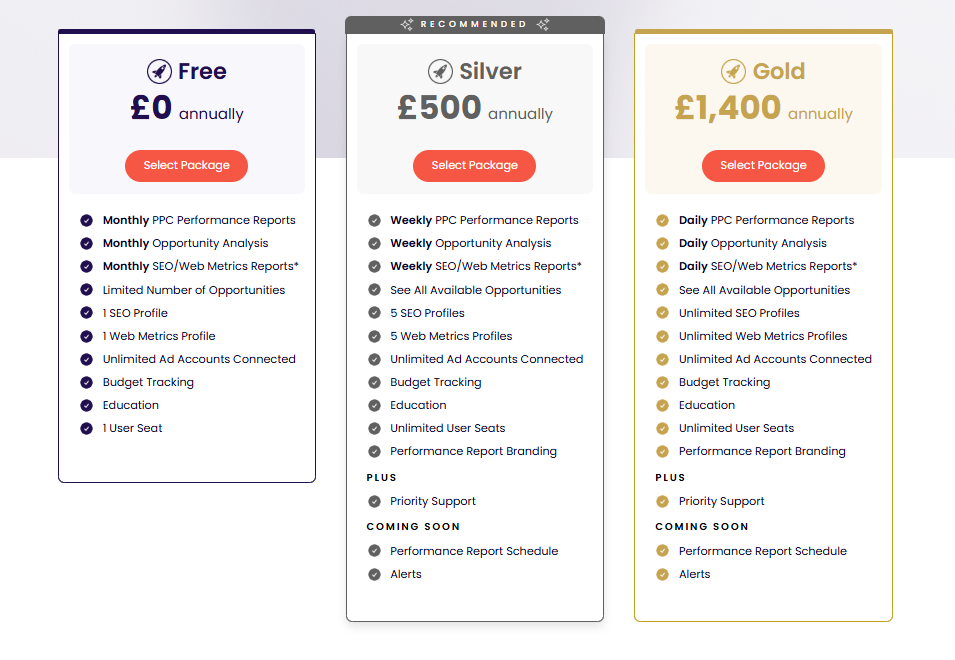Click gold checkmark beside Alerts
The width and height of the screenshot is (955, 660).
(663, 575)
